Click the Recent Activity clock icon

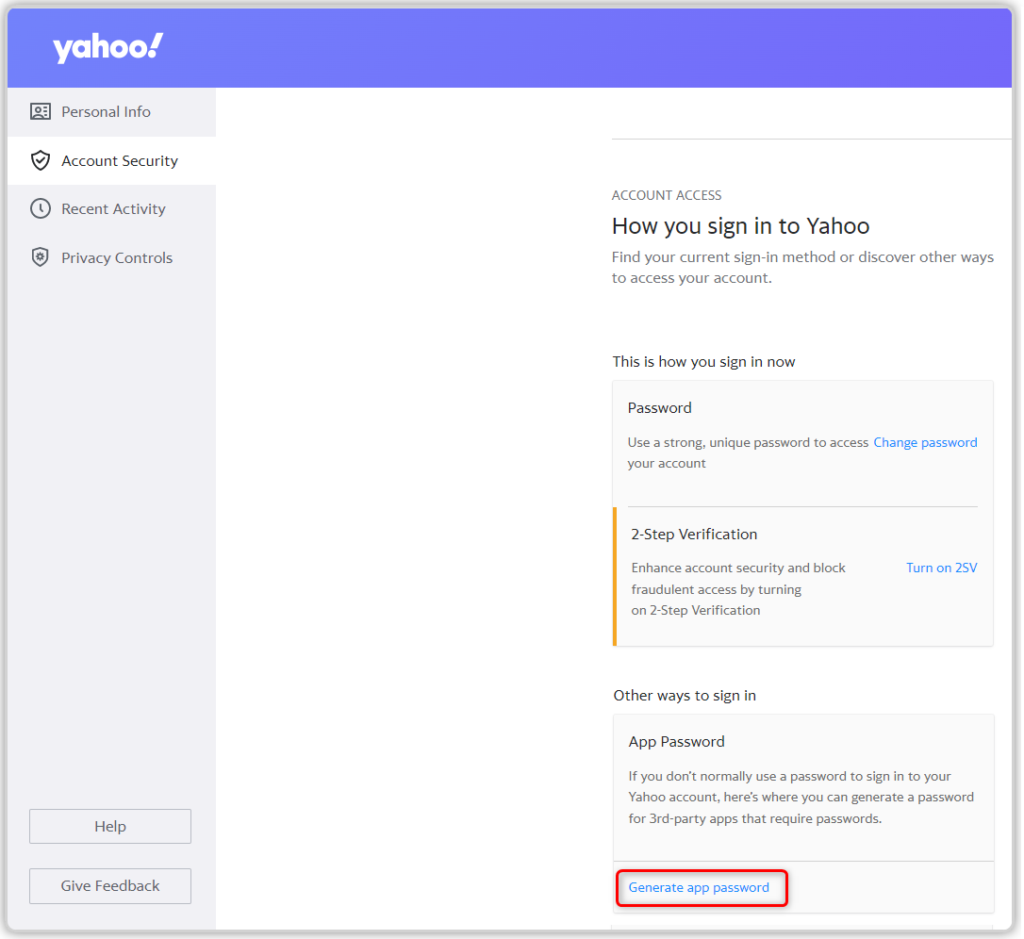click(x=40, y=208)
